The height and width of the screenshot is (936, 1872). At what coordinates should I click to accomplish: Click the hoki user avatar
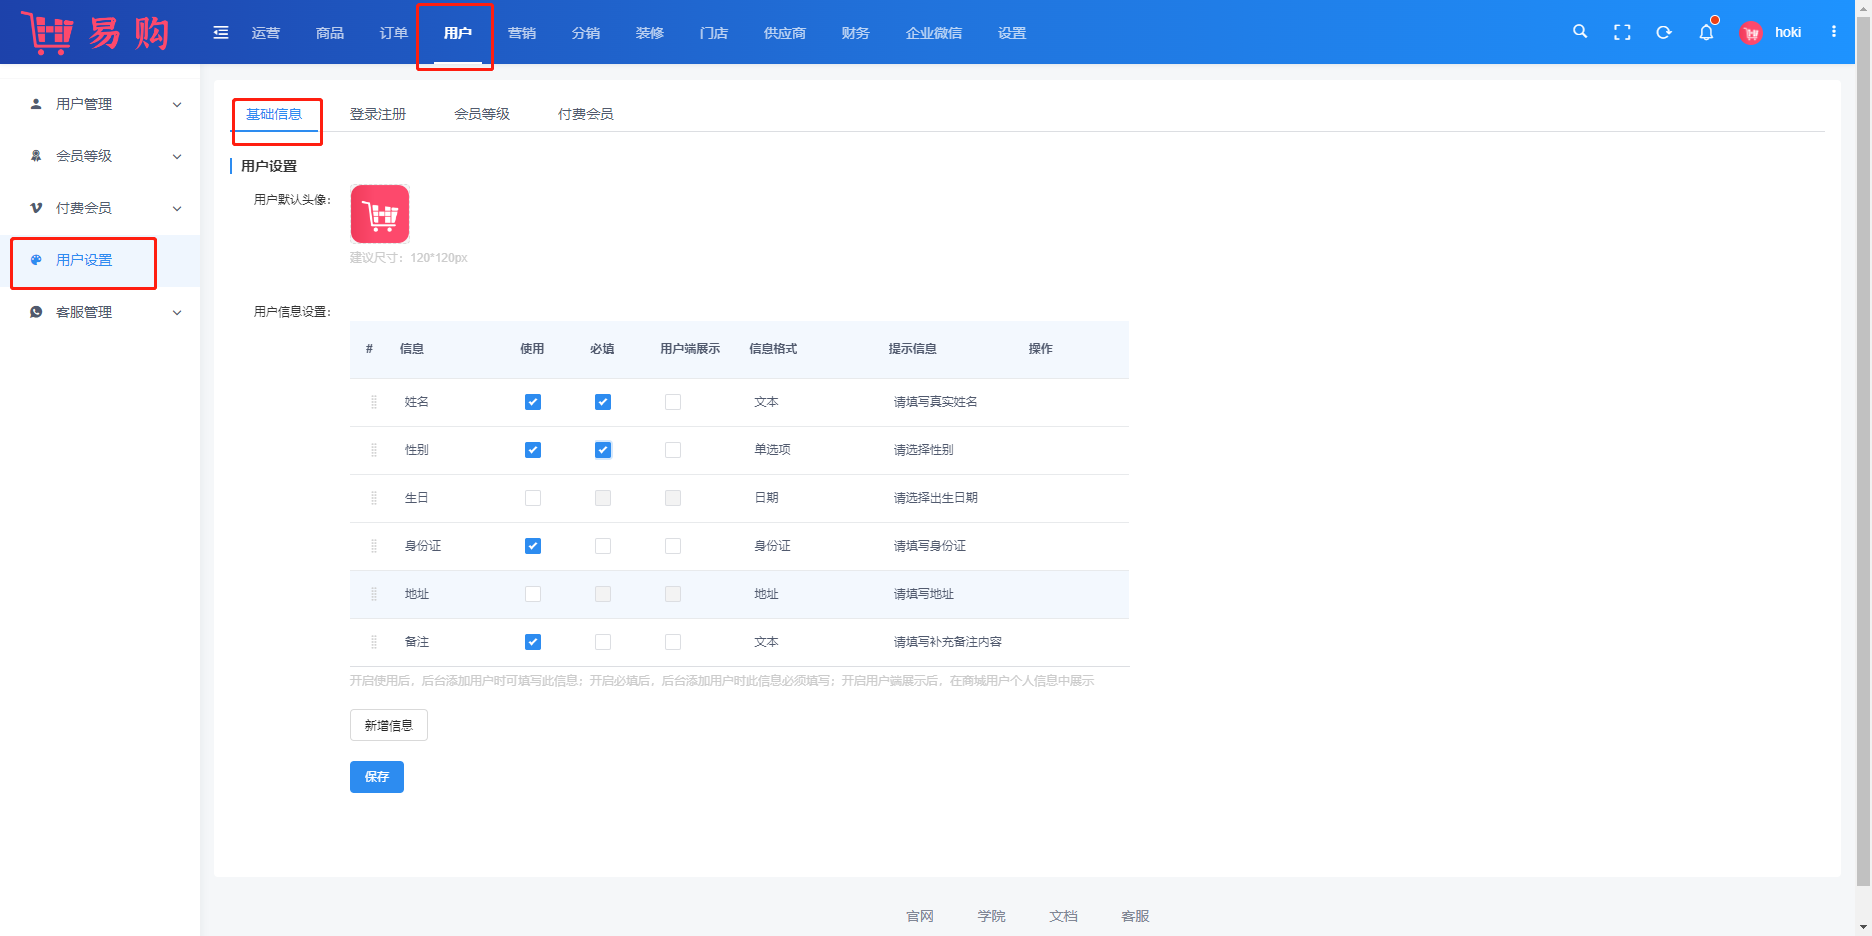pos(1751,33)
